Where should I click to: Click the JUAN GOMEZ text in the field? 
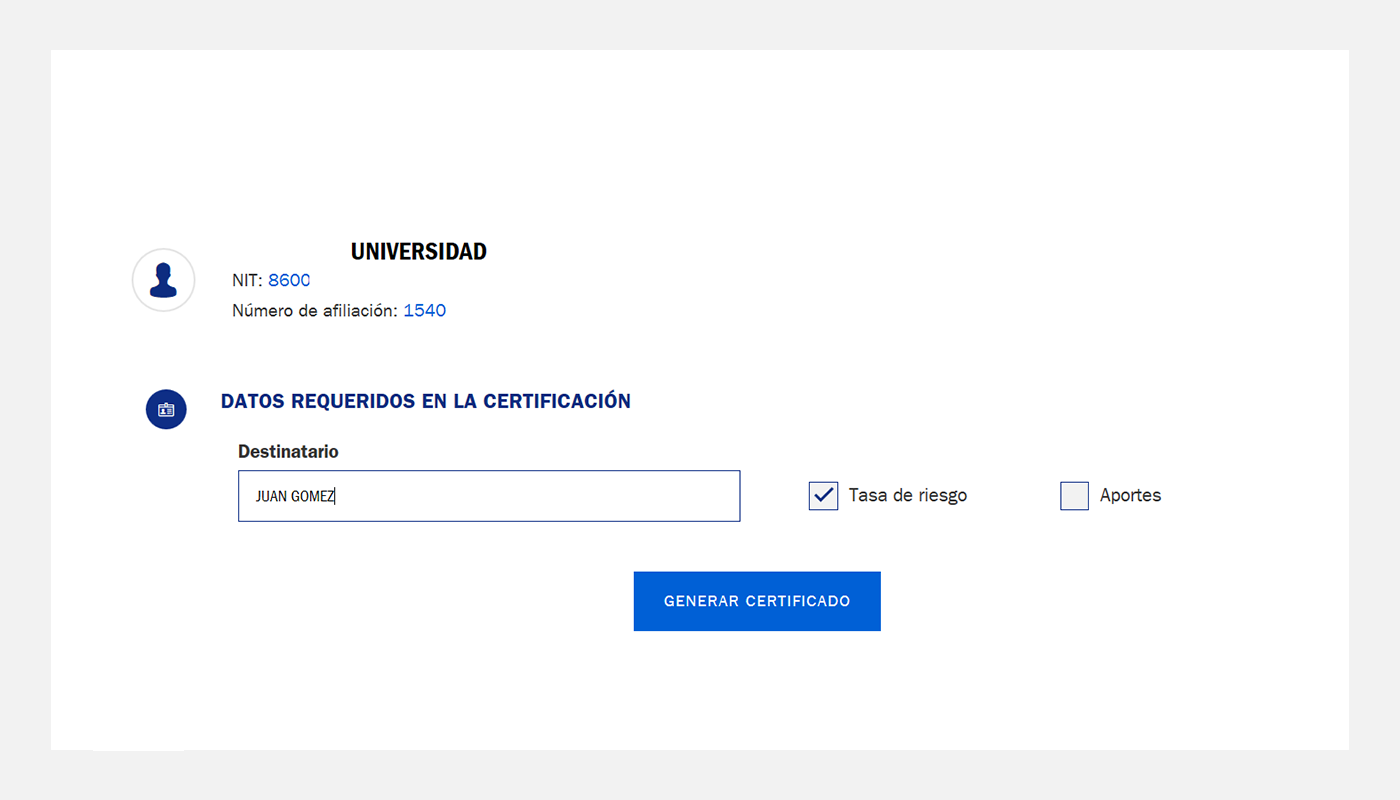tap(295, 496)
